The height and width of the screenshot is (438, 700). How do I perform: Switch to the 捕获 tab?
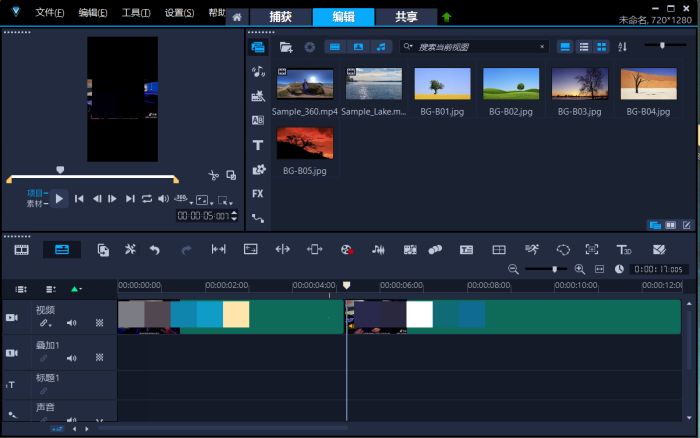[280, 17]
